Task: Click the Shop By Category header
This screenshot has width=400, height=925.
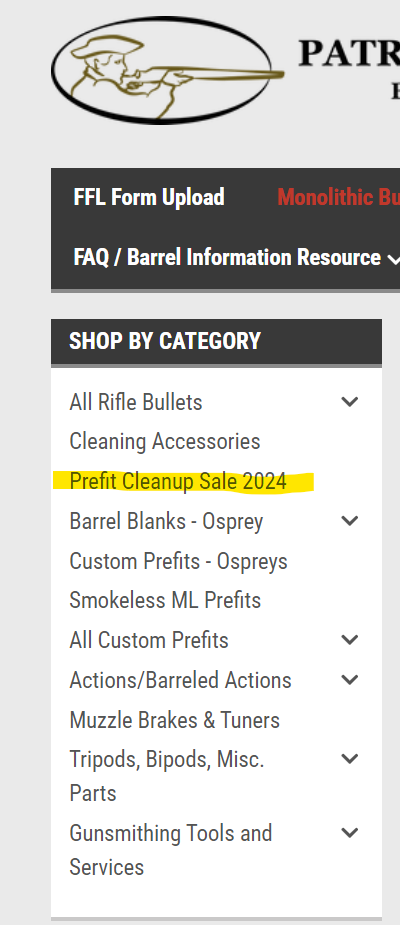Action: (x=165, y=341)
